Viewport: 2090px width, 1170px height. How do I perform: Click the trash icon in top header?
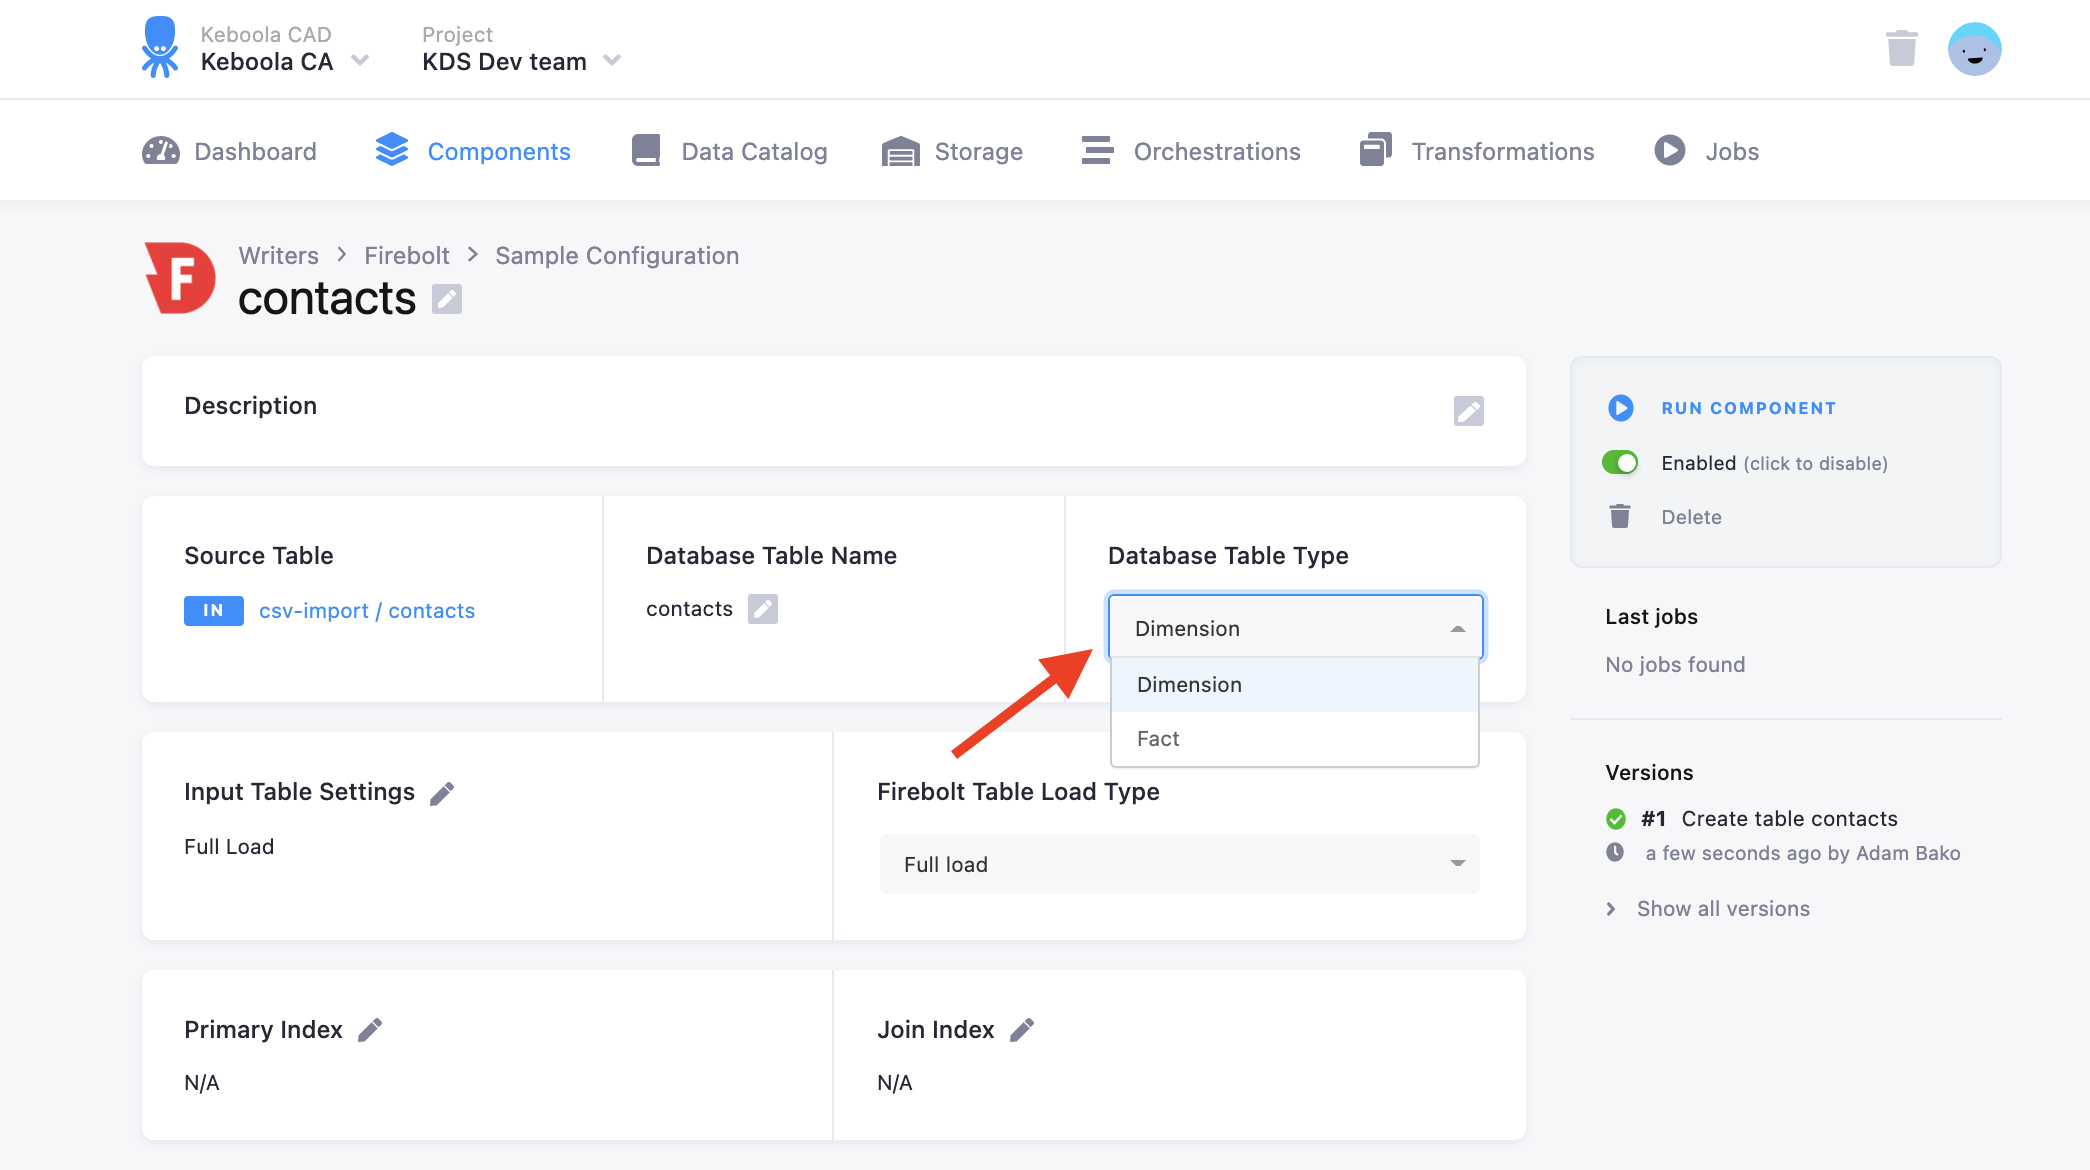tap(1901, 48)
